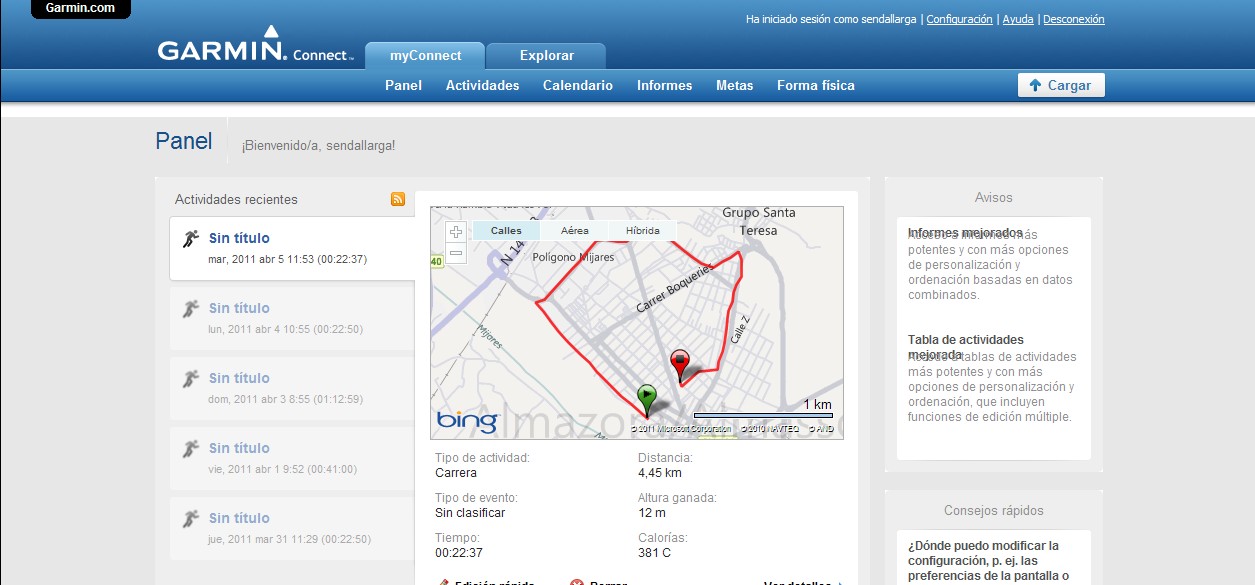Open the Ayuda link
Screen dimensions: 1255x585
[1018, 19]
